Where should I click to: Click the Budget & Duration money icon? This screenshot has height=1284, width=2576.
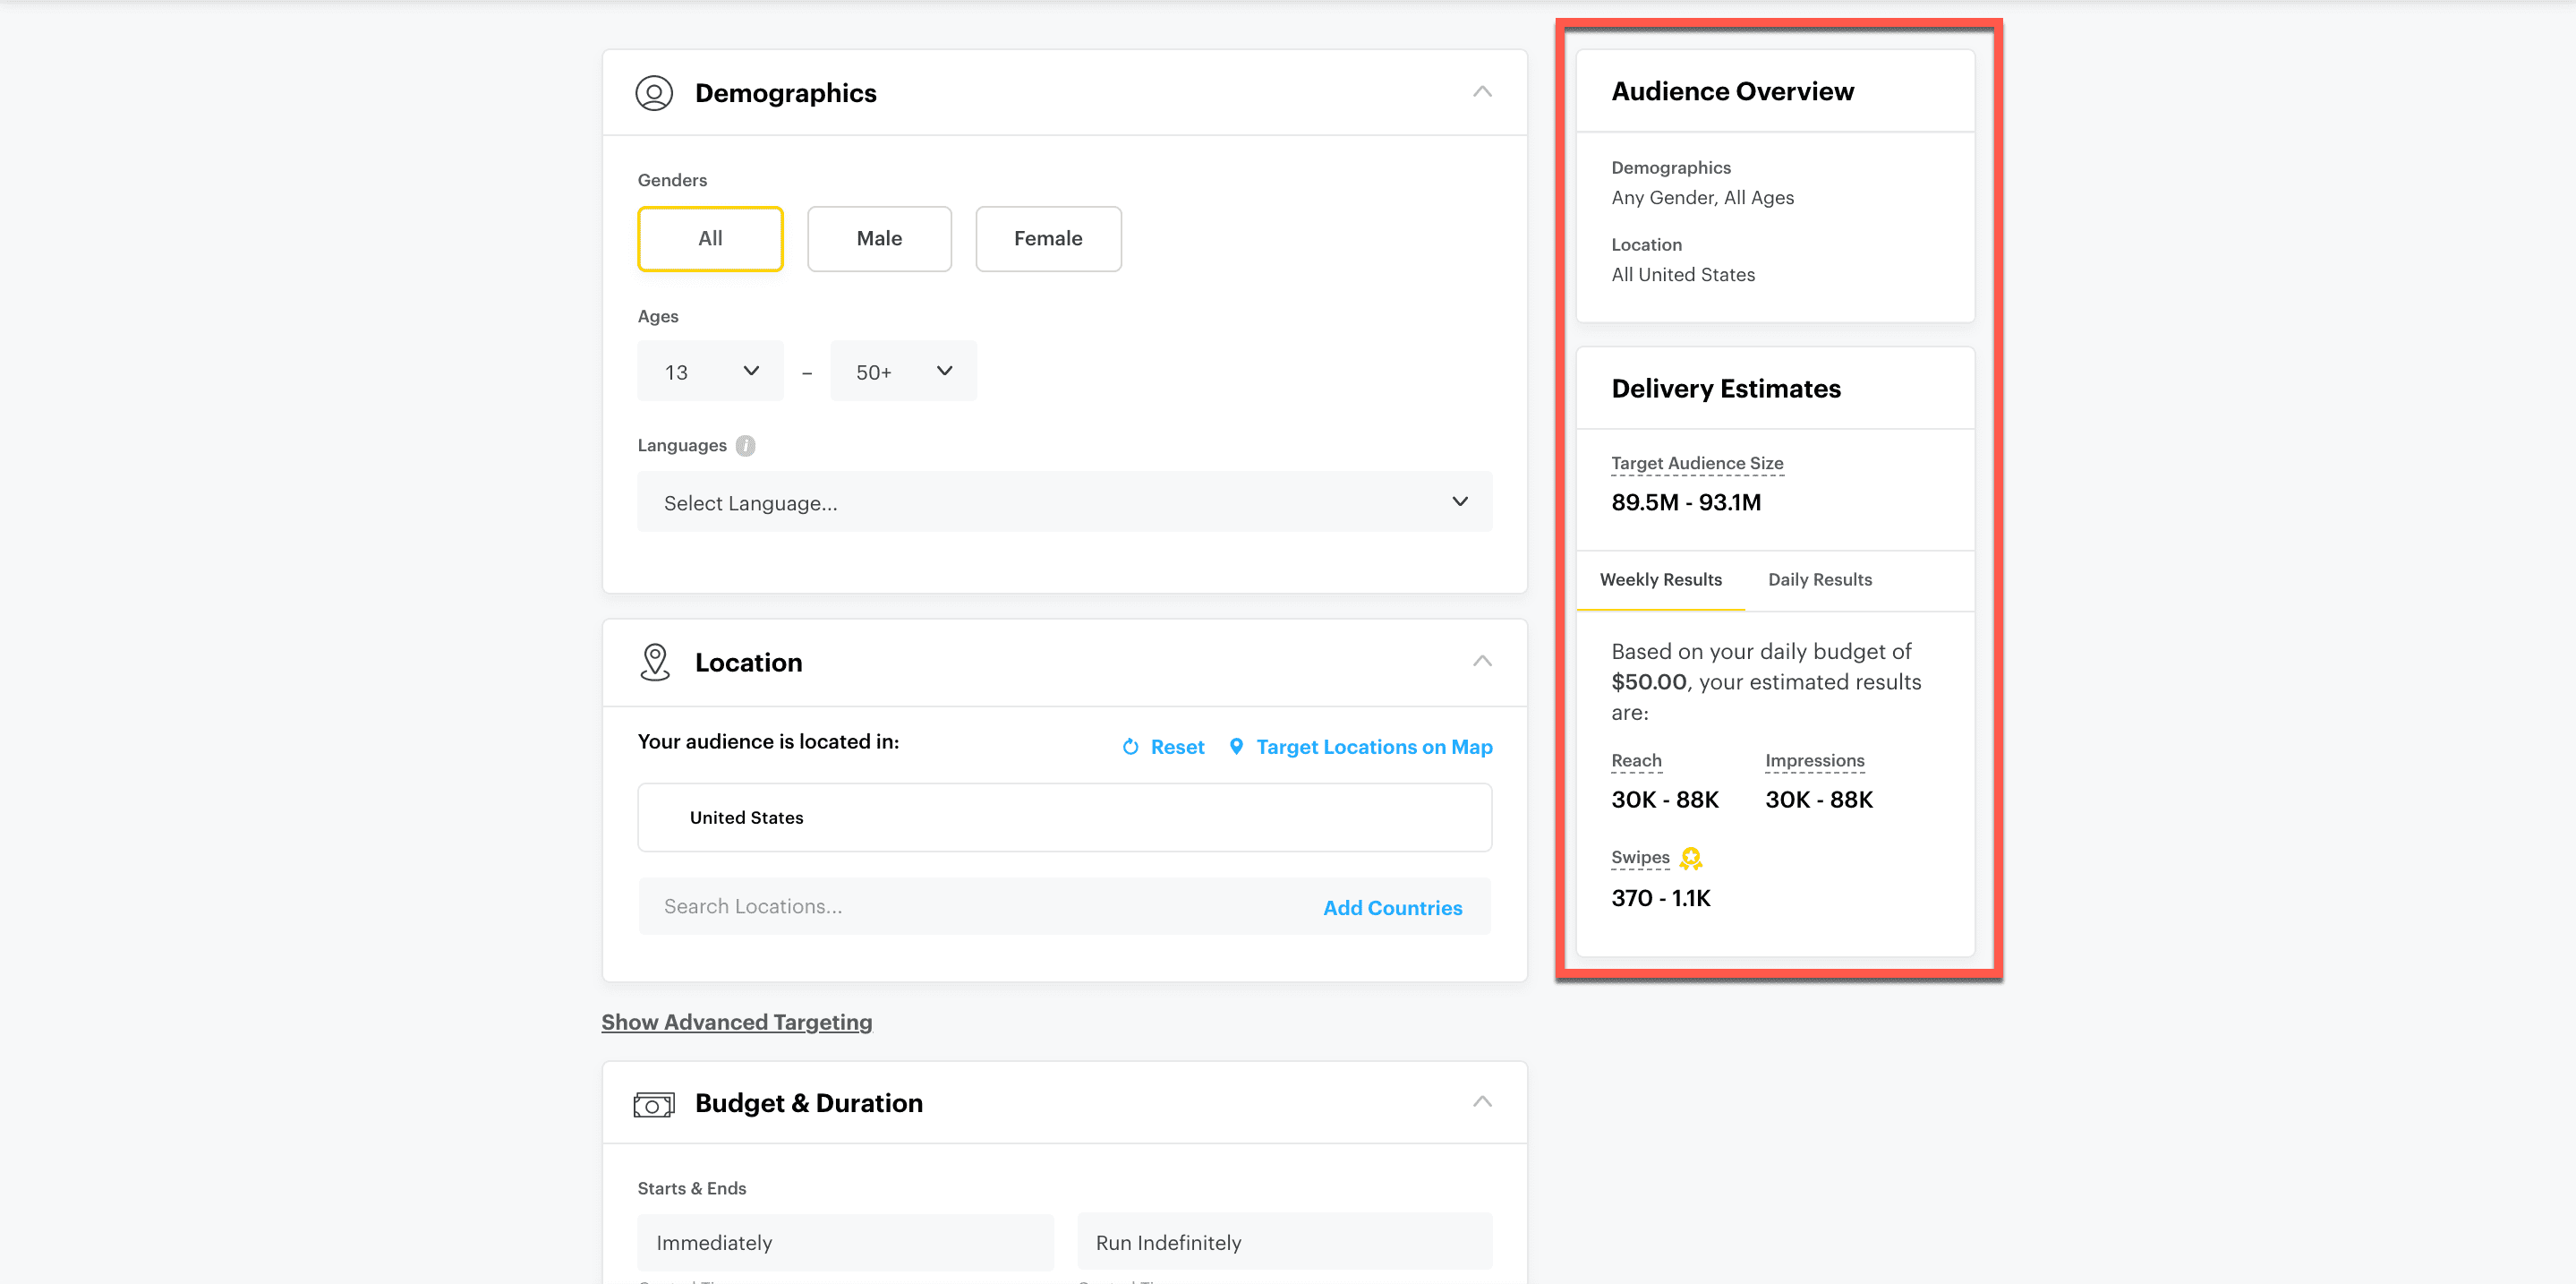[654, 1104]
